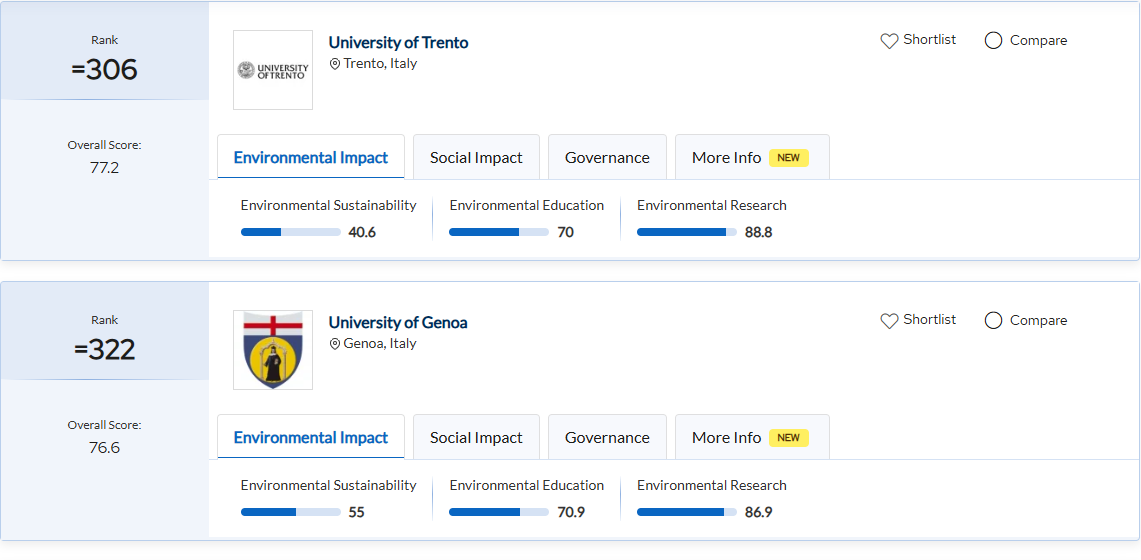
Task: Open the University of Genoa title link
Action: [398, 323]
